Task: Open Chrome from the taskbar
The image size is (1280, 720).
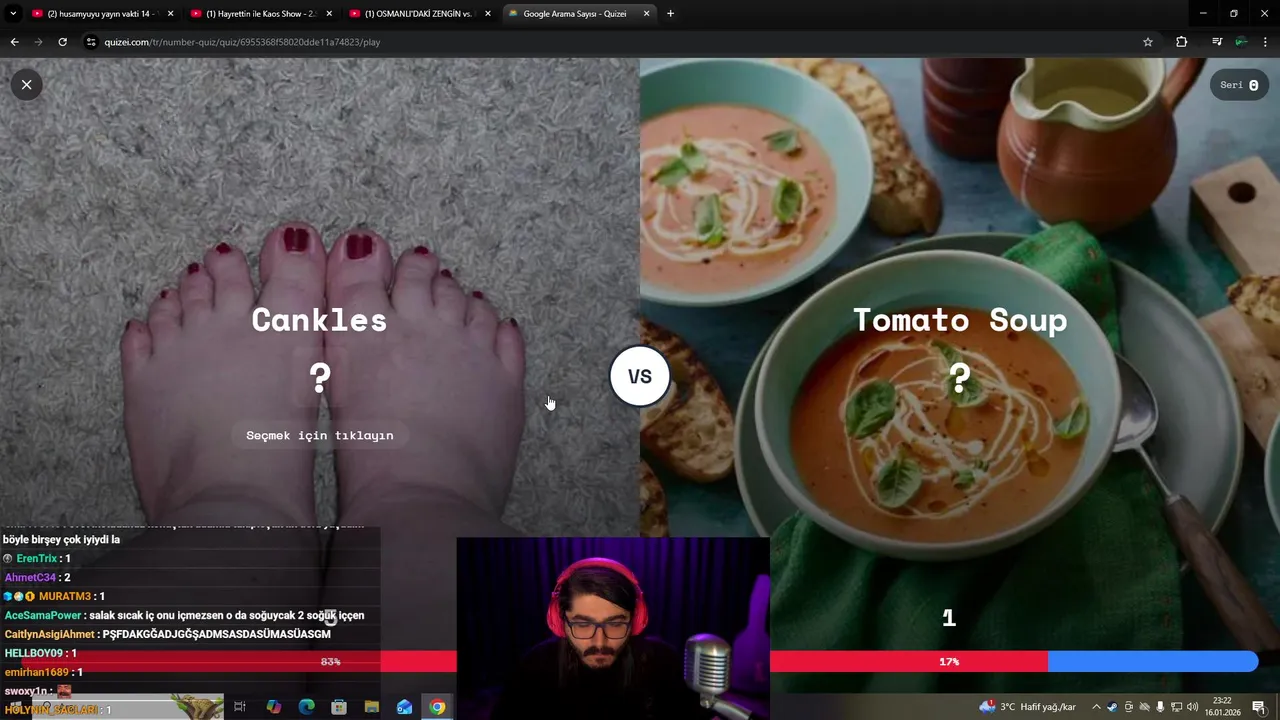Action: point(437,707)
